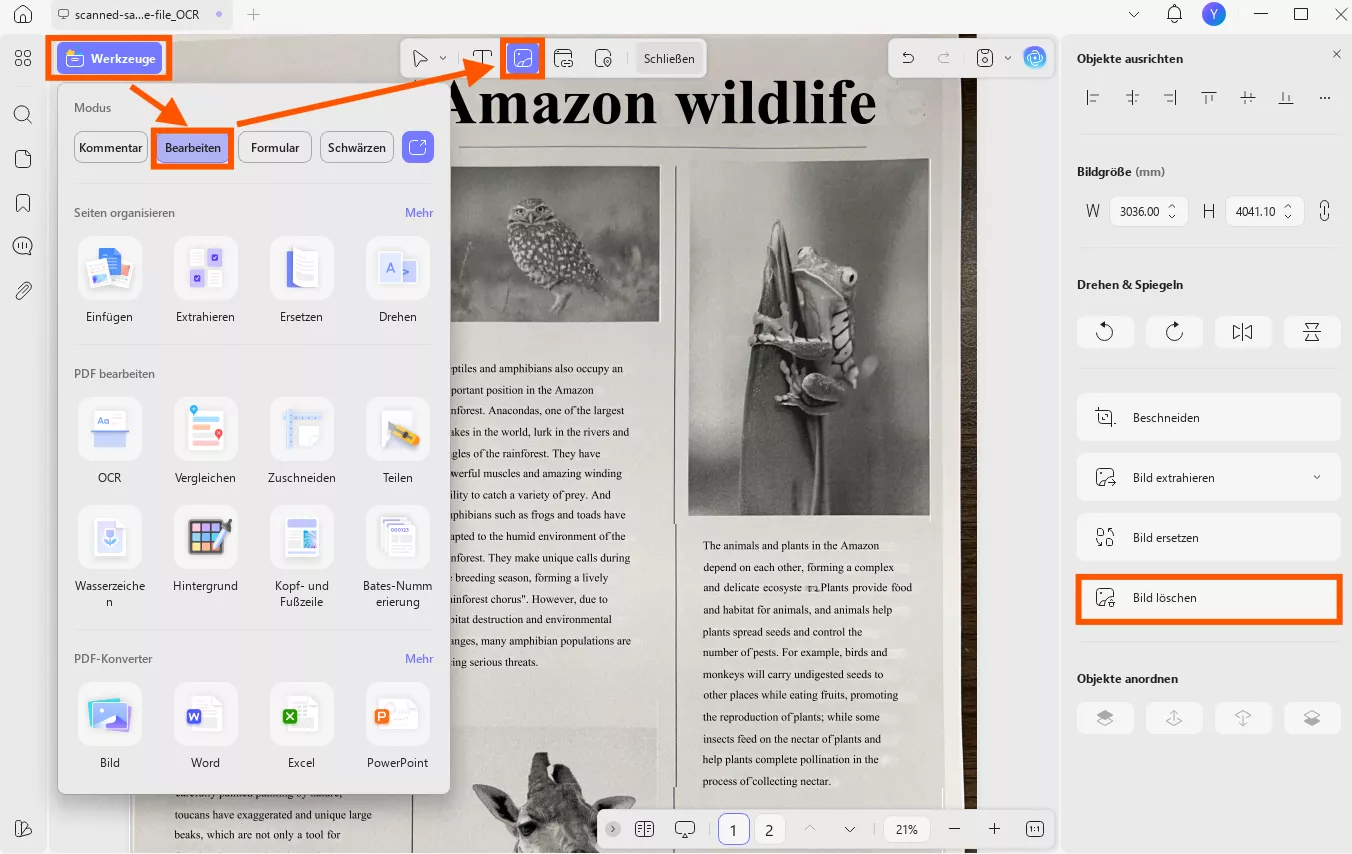Open more alignment options
Image resolution: width=1352 pixels, height=854 pixels.
tap(1325, 98)
